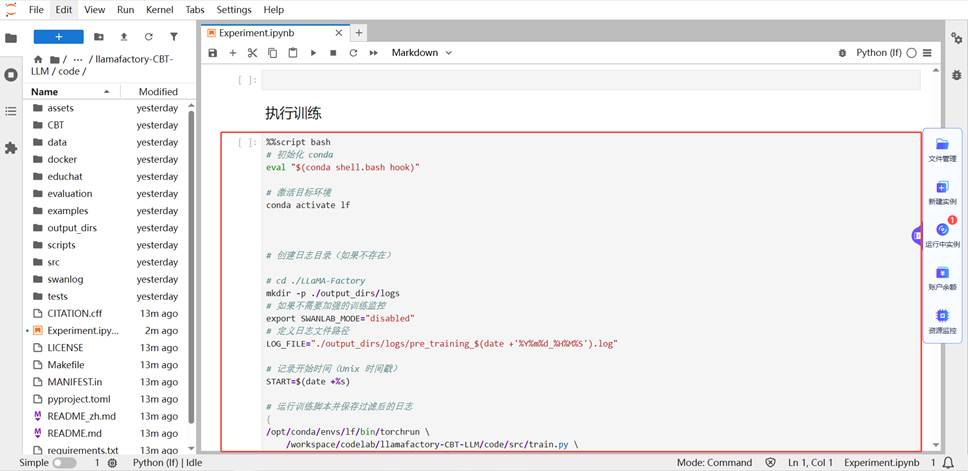
Task: Open the notebook toolbar hamburger menu
Action: click(927, 53)
